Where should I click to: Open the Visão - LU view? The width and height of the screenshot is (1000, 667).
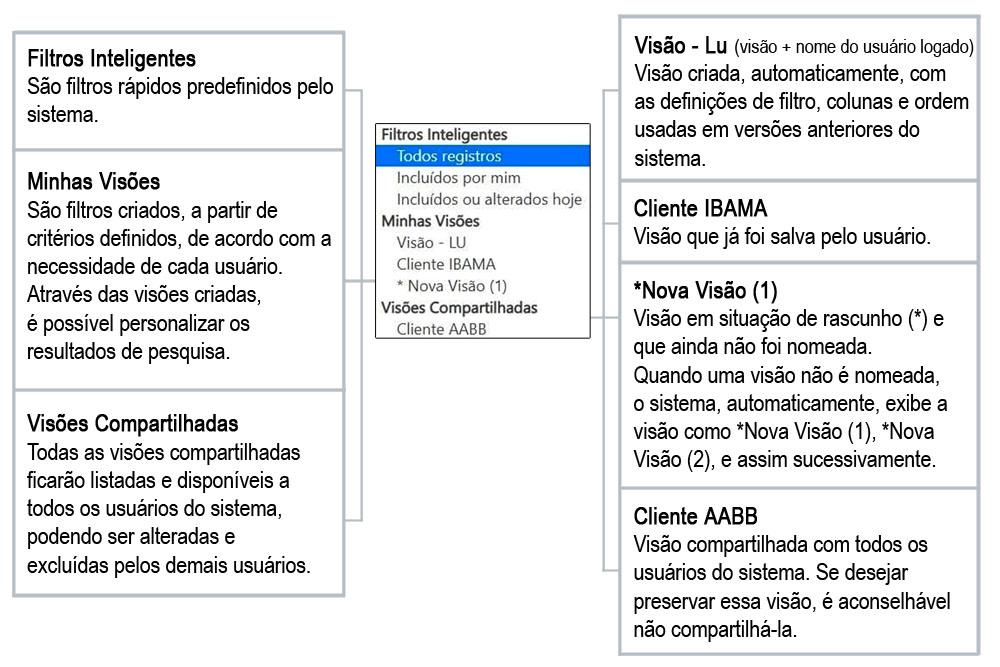(483, 243)
